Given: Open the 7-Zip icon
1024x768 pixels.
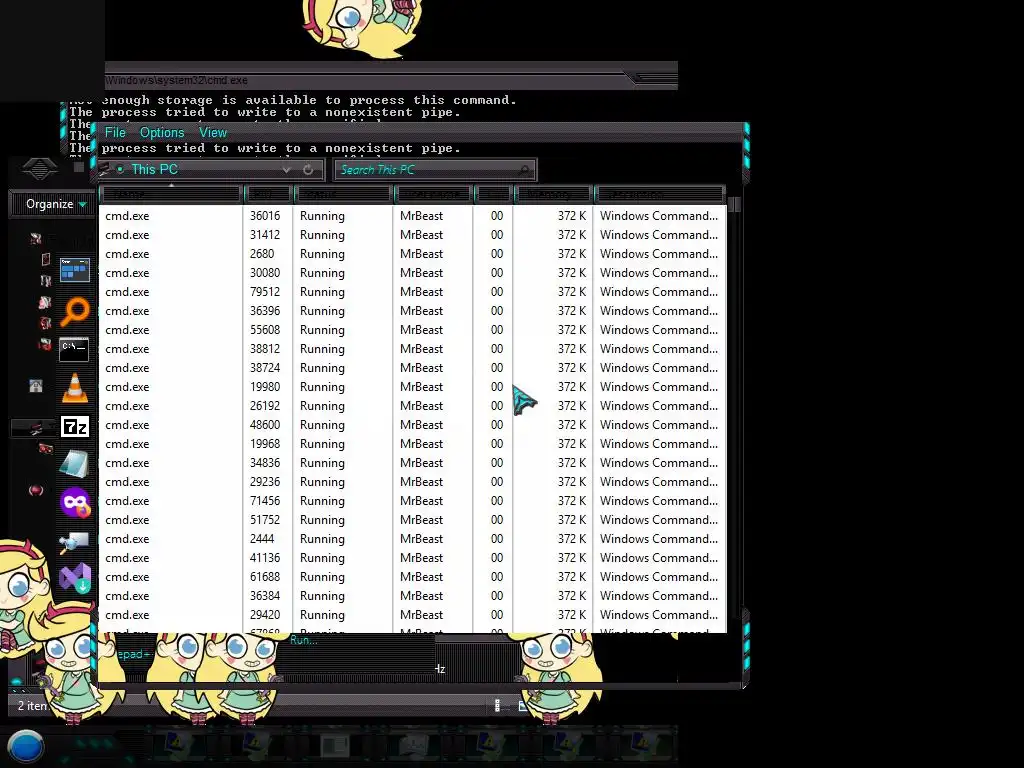Looking at the screenshot, I should pos(74,426).
